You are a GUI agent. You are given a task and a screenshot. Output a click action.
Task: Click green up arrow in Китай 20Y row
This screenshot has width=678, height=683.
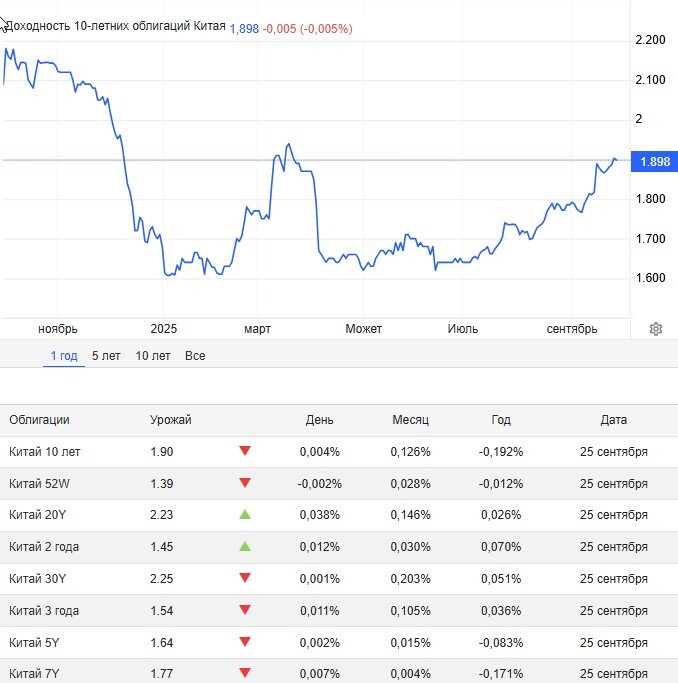click(x=245, y=515)
